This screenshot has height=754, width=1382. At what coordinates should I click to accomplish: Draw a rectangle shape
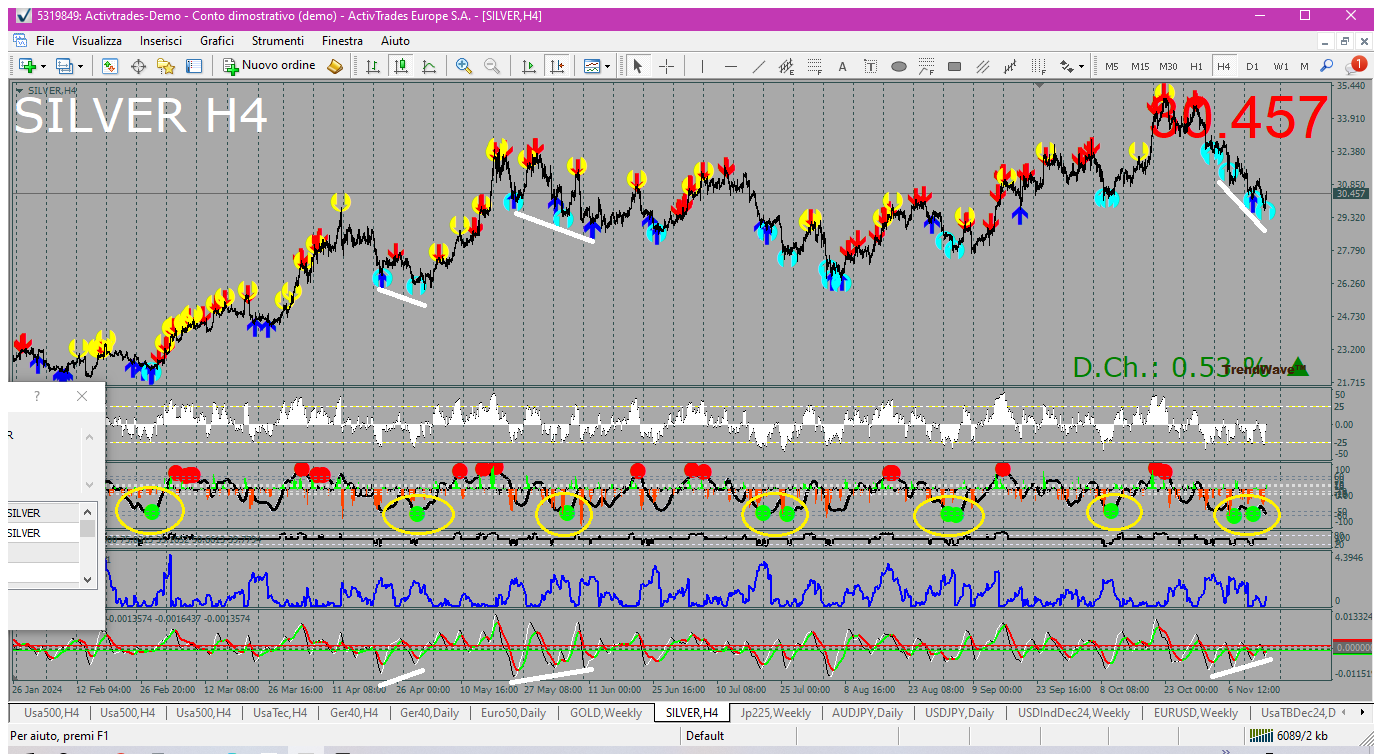pyautogui.click(x=955, y=66)
